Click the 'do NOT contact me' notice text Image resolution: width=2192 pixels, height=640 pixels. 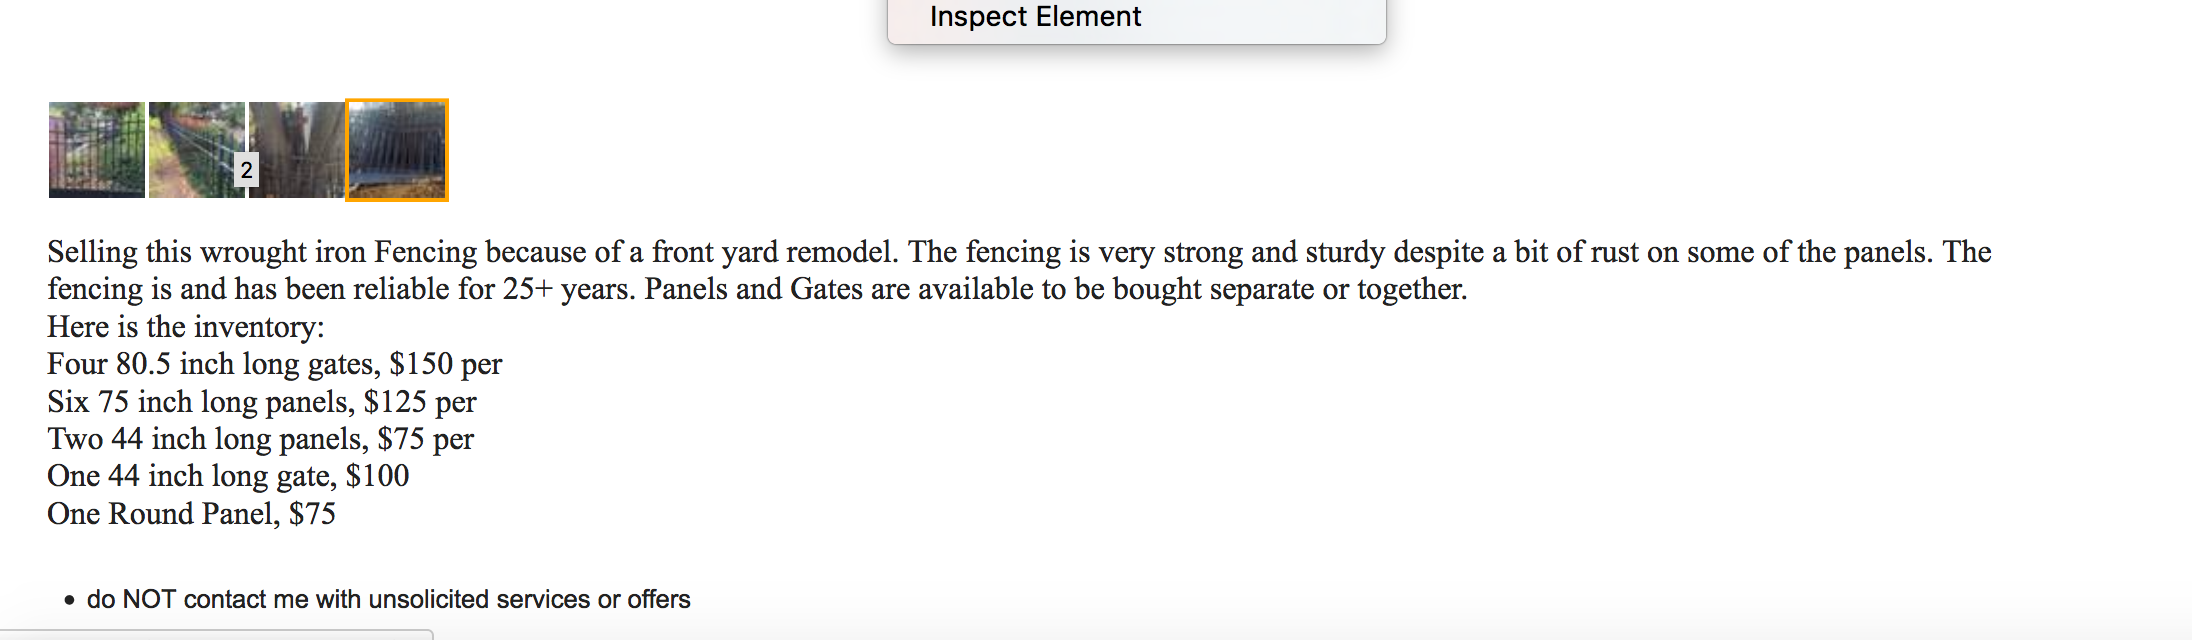pos(388,599)
